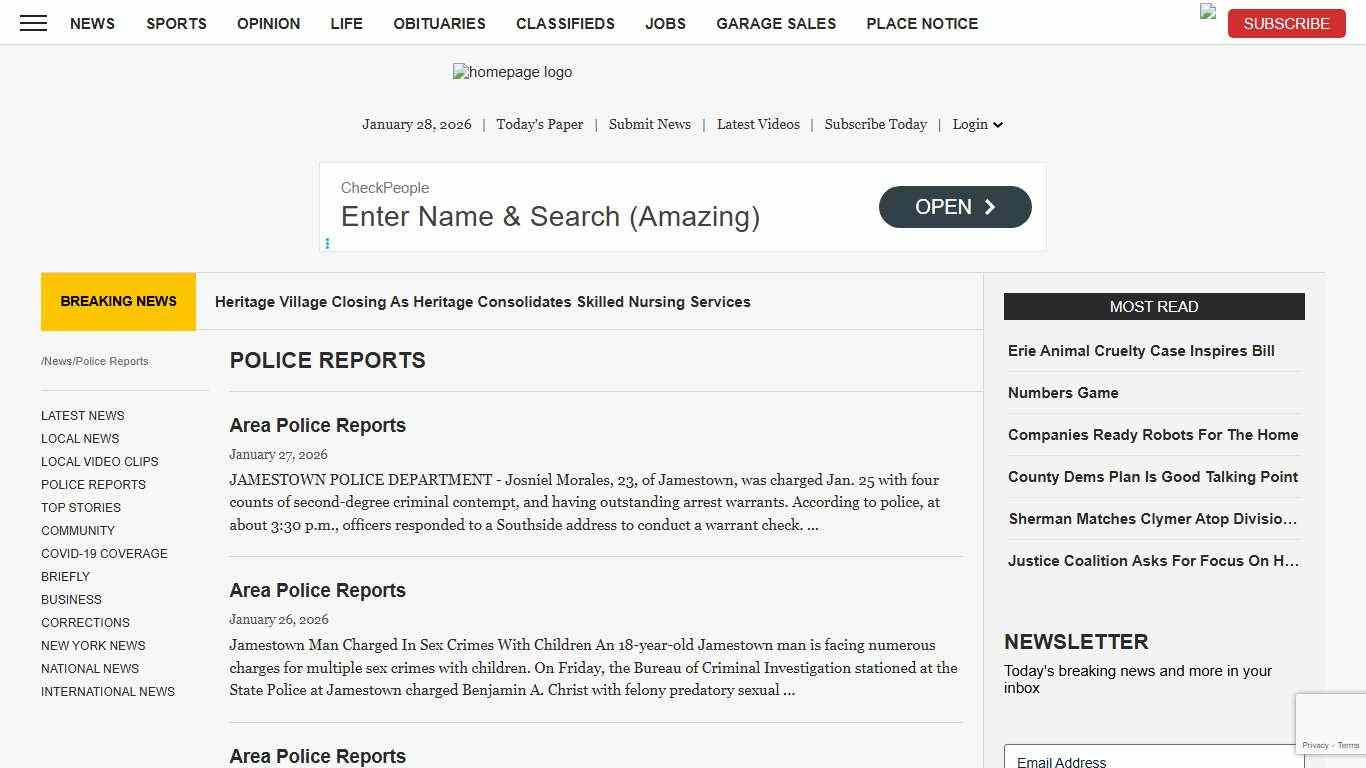Select POLICE REPORTS in the sidebar
Screen dimensions: 1366x768
[93, 484]
